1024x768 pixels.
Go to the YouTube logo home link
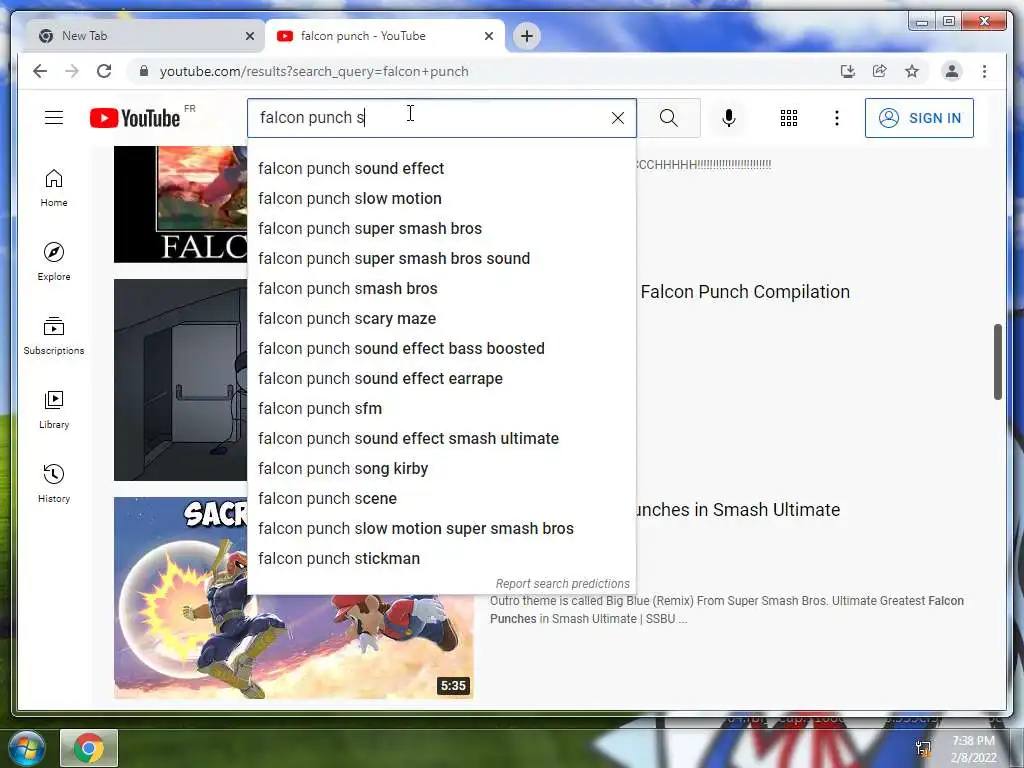(135, 118)
